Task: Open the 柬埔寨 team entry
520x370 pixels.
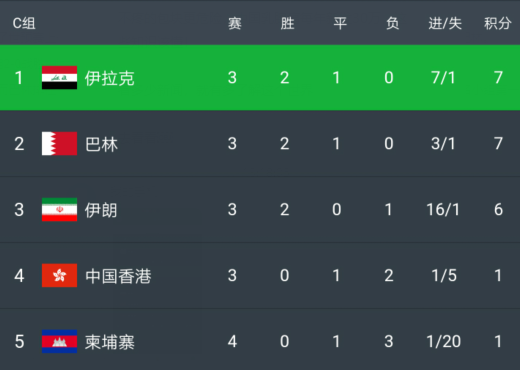Action: (109, 342)
